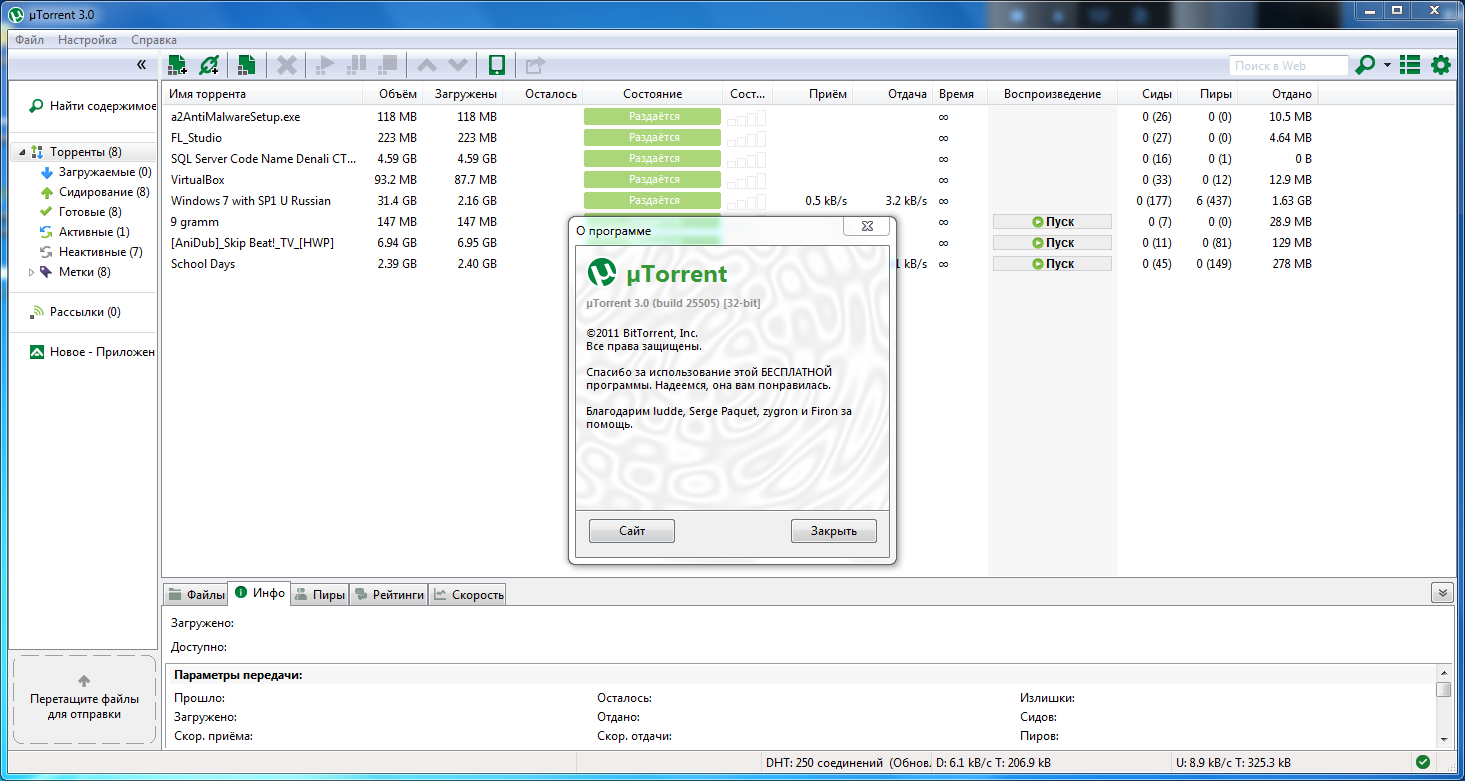Screen dimensions: 1465x781
Task: Click Пуск button for AniDub Skip Beat row
Action: click(x=1052, y=243)
